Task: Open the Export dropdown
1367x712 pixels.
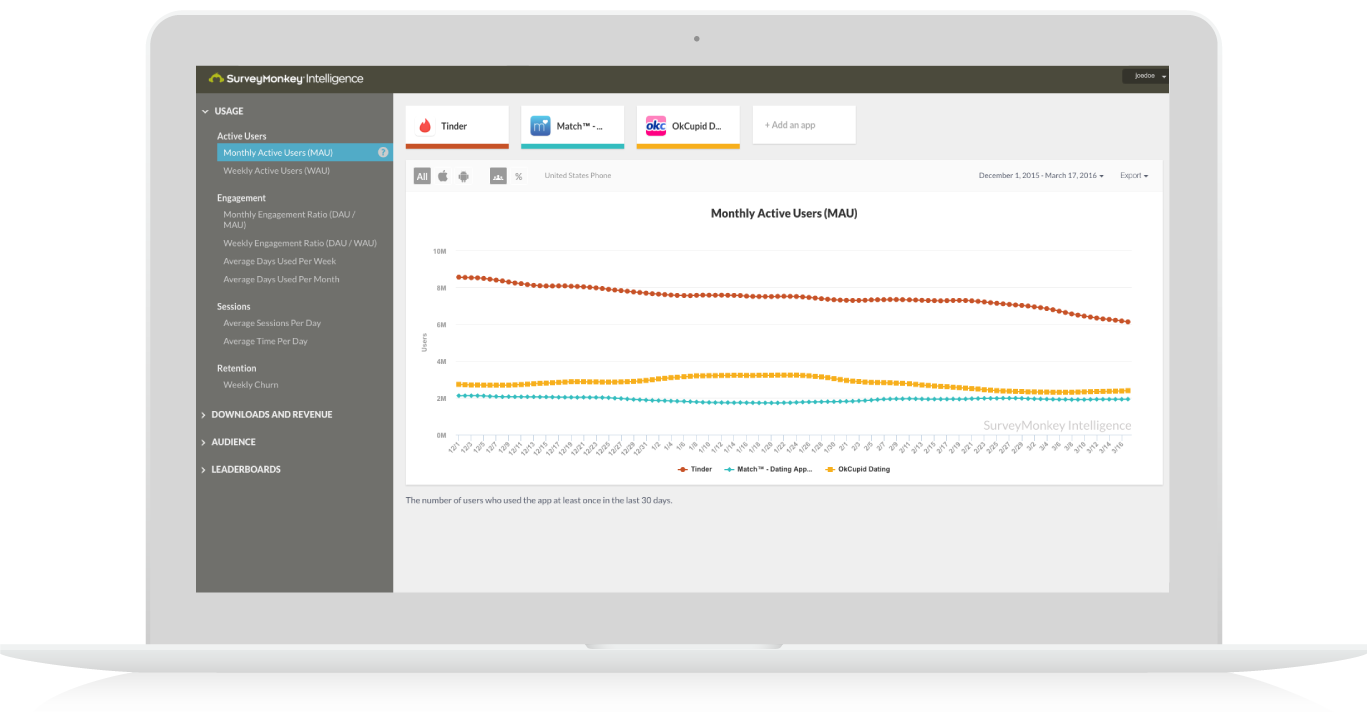Action: tap(1134, 176)
